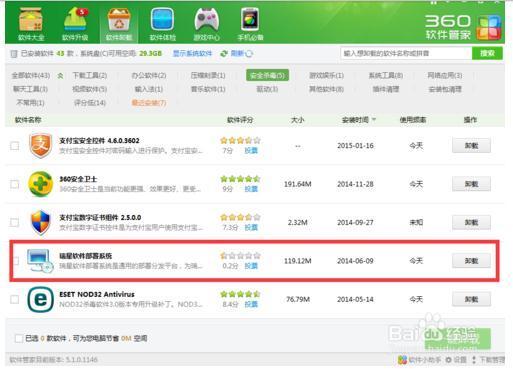Click 软件小助手 icon in status bar
The width and height of the screenshot is (513, 369).
(402, 360)
